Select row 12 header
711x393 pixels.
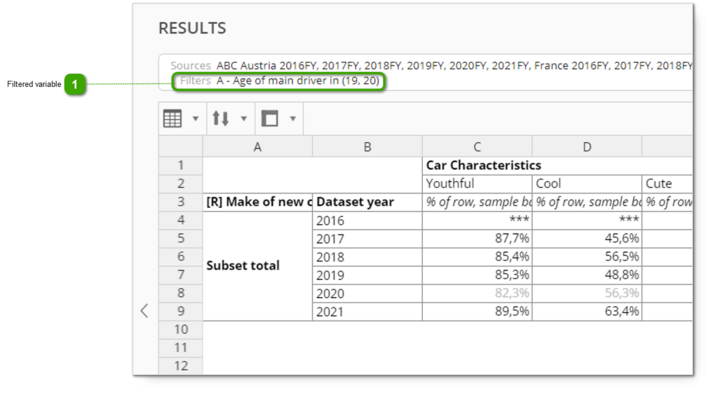[180, 365]
